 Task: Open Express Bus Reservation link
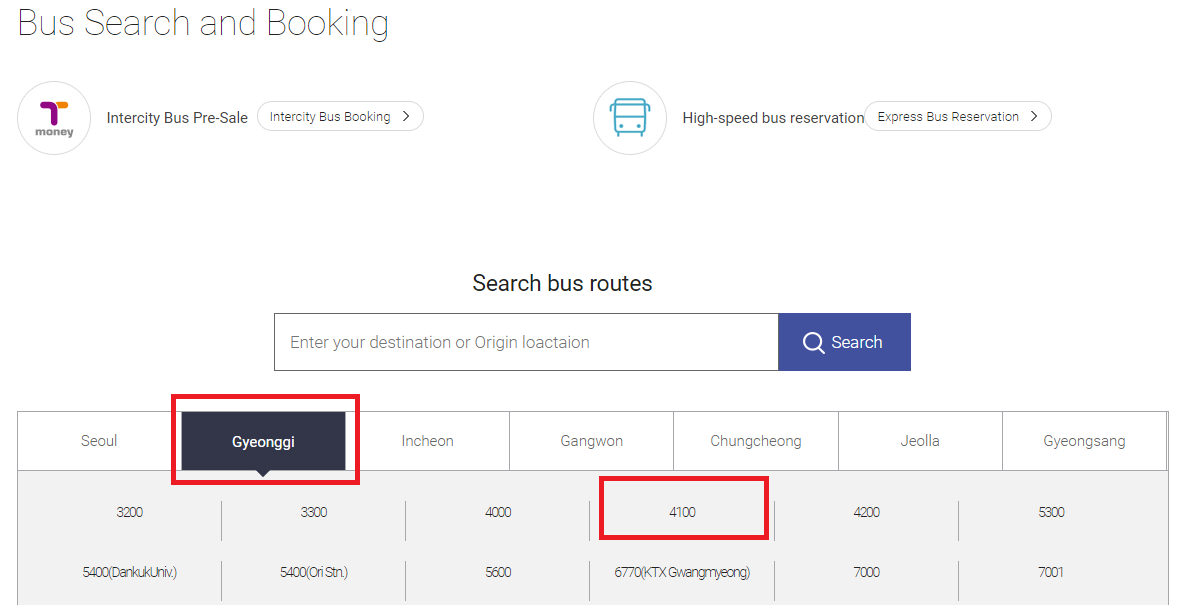(957, 117)
